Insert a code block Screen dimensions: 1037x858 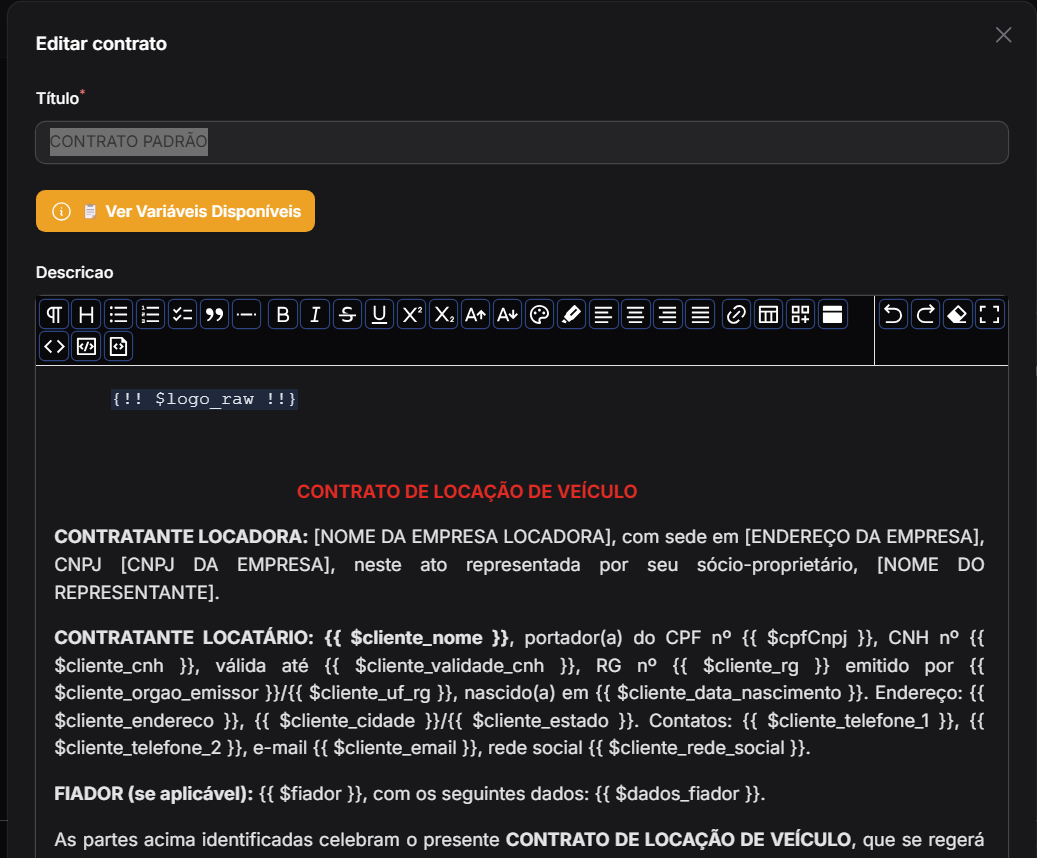click(86, 346)
